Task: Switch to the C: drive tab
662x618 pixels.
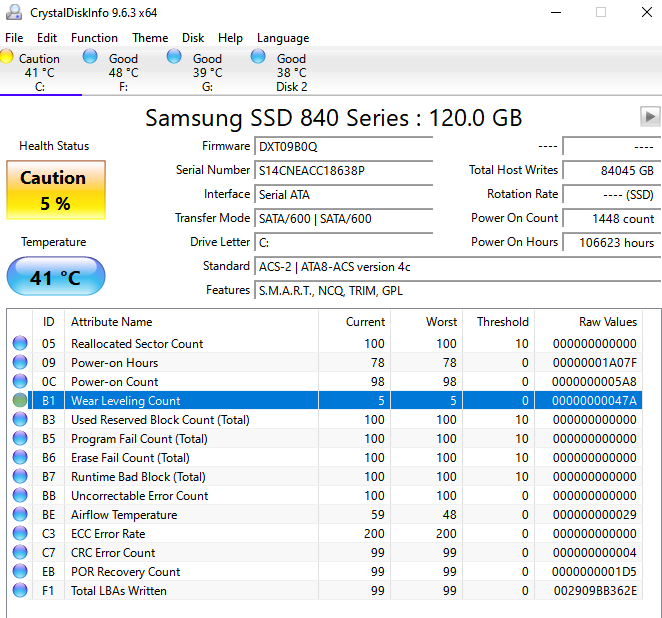Action: [x=40, y=72]
